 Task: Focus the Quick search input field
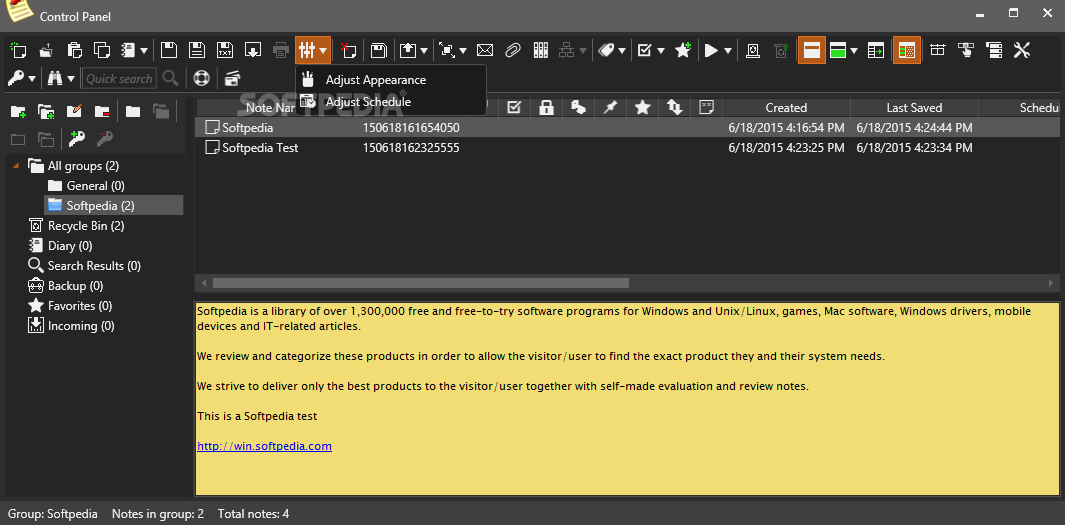point(120,79)
